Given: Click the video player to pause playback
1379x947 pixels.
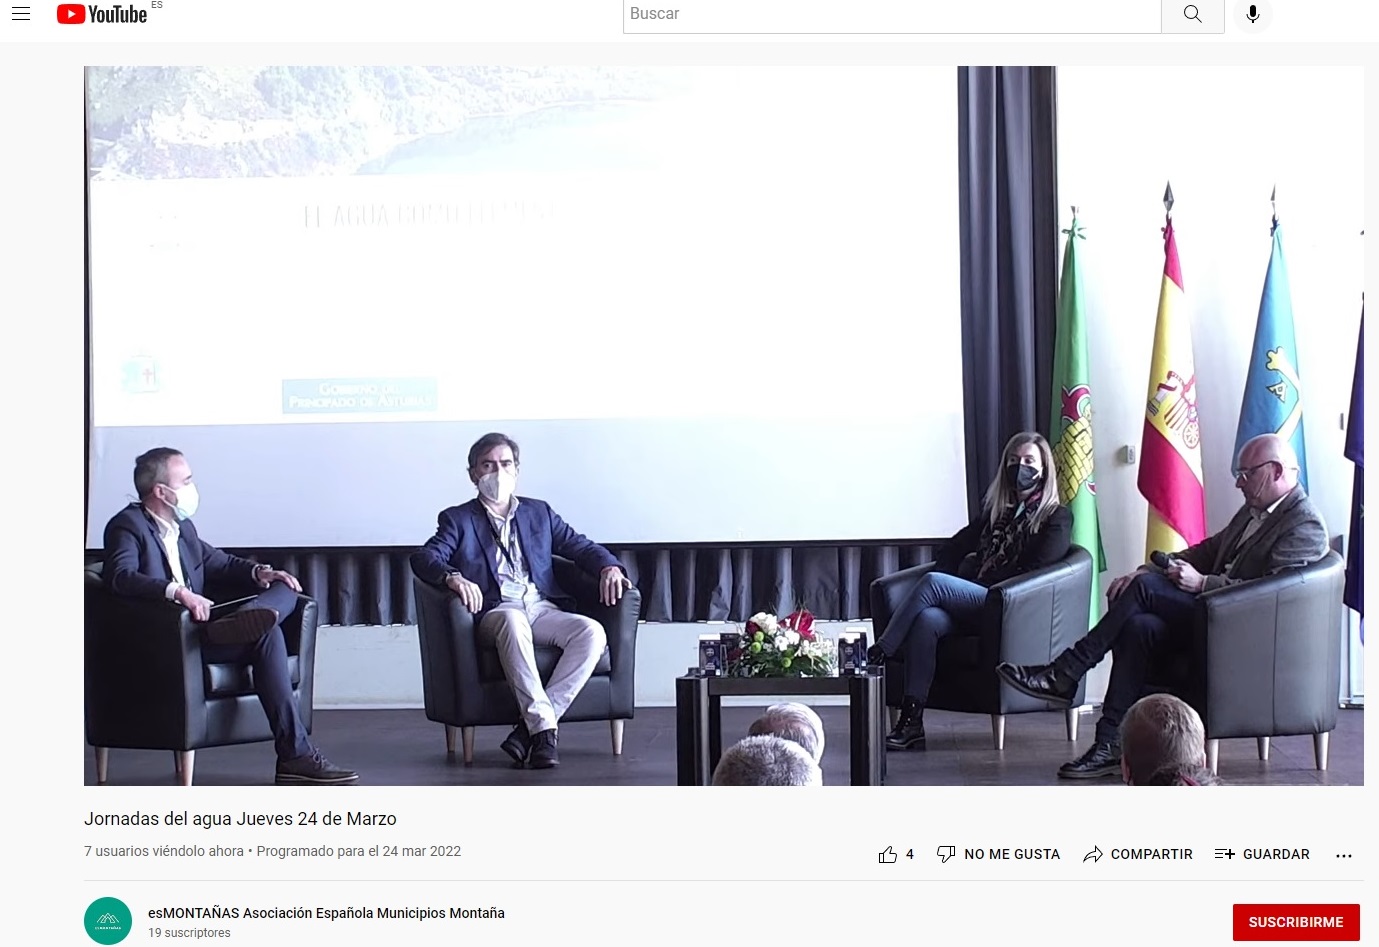Looking at the screenshot, I should pos(723,425).
